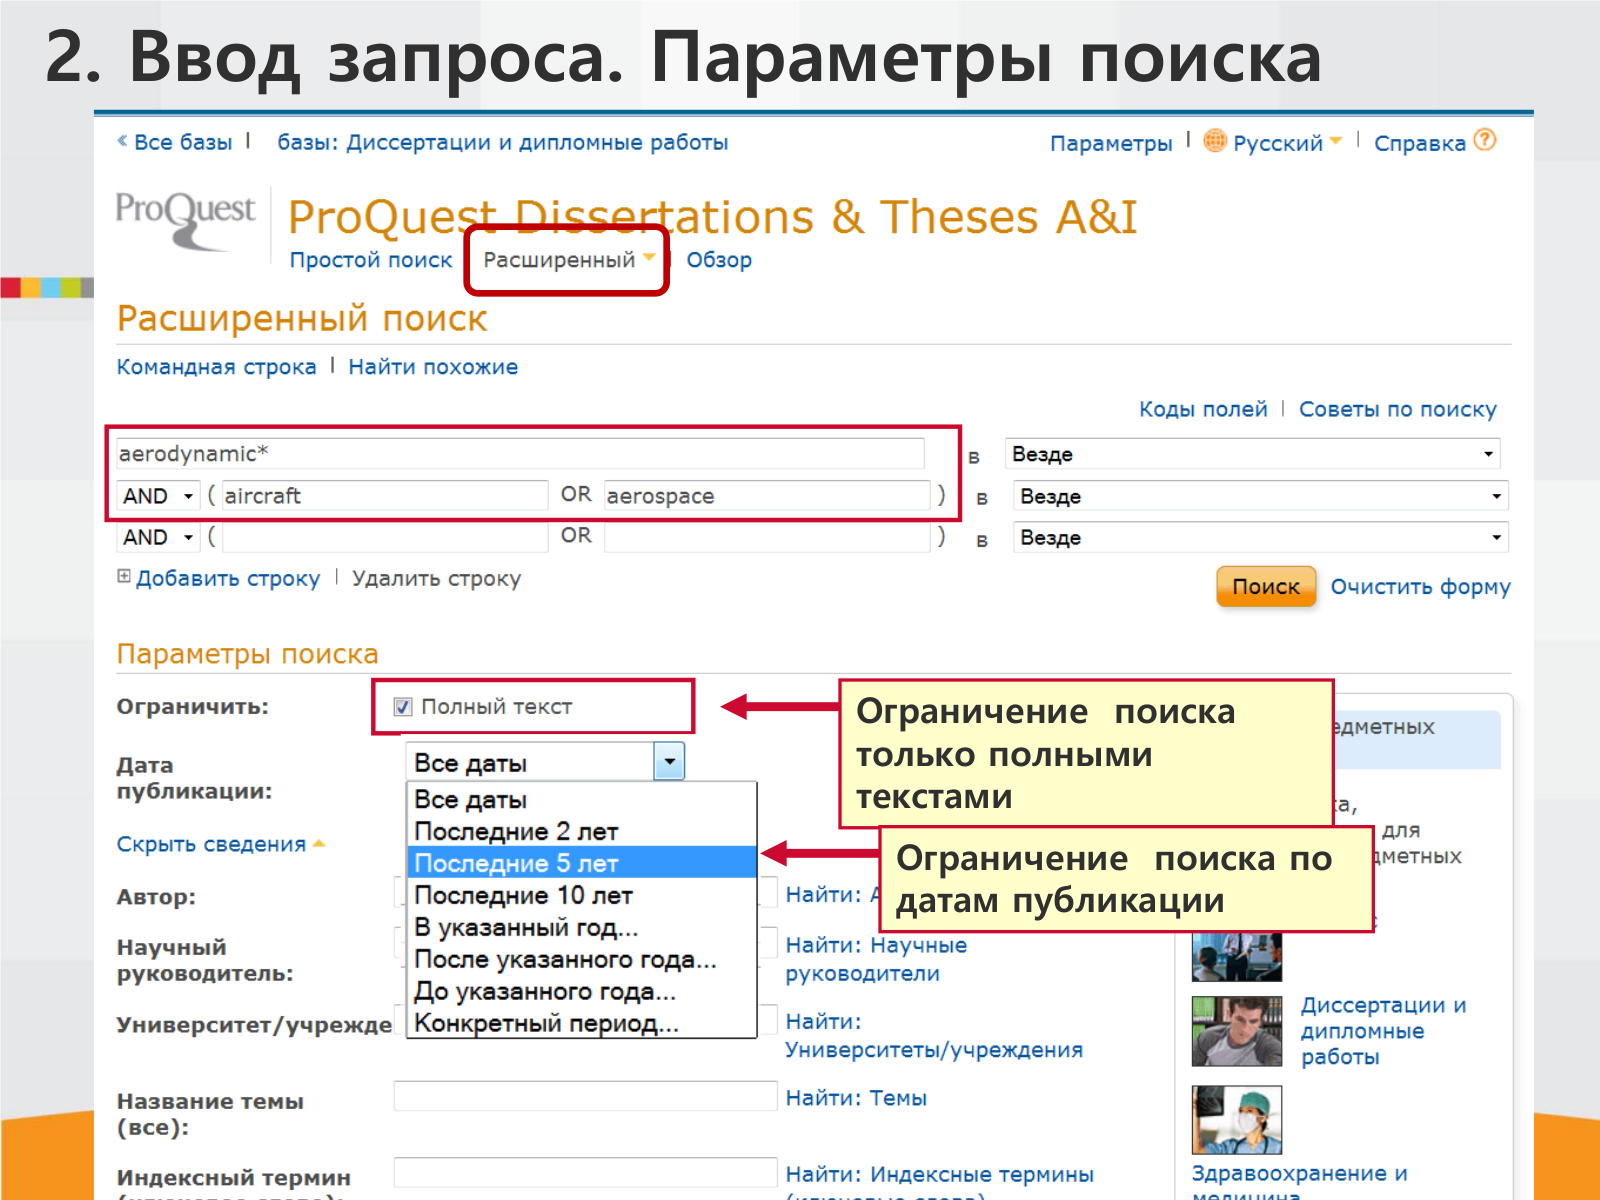
Task: Go back to Все базы
Action: [183, 142]
